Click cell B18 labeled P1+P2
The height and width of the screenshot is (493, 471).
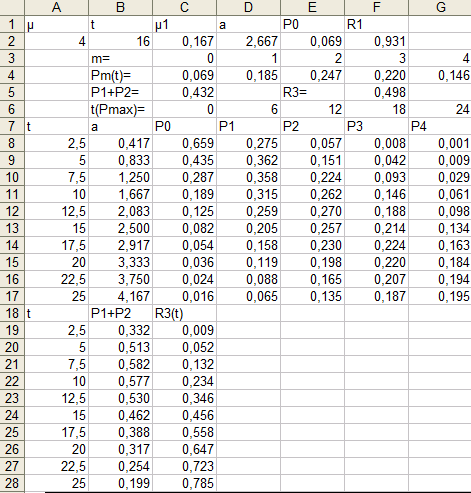pyautogui.click(x=120, y=313)
